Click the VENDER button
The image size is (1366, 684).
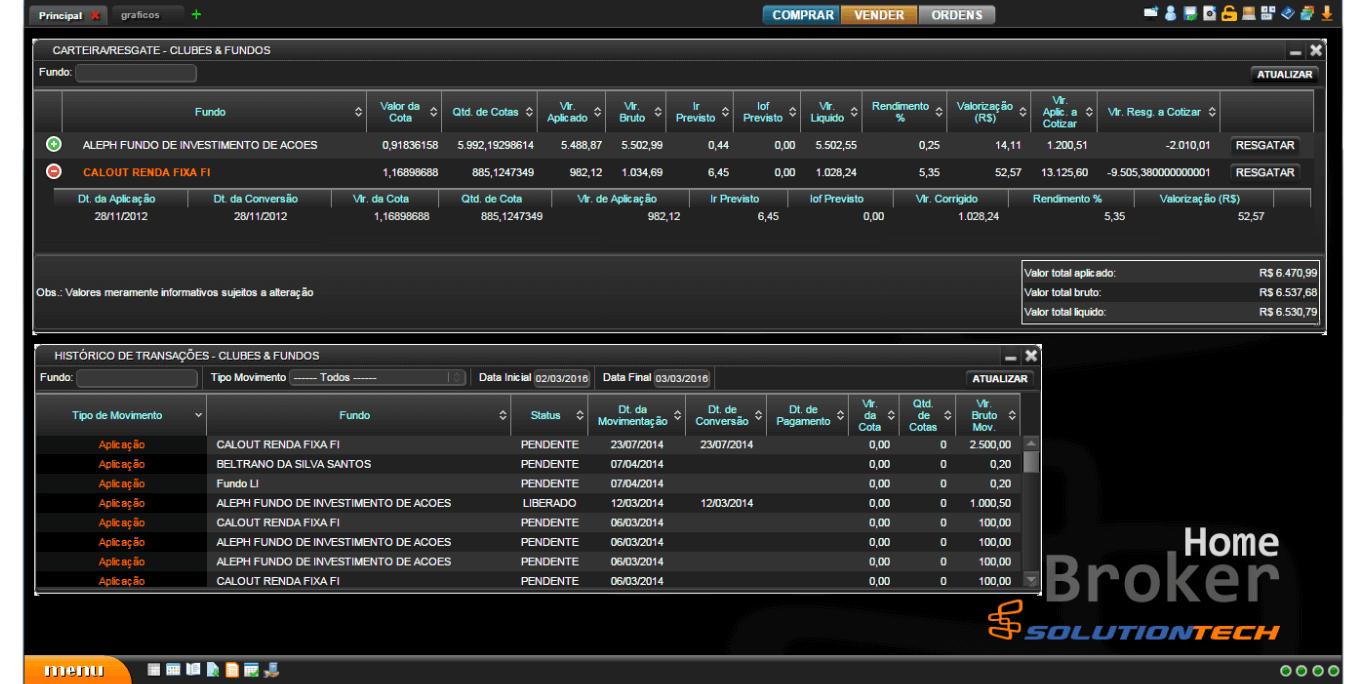coord(879,15)
